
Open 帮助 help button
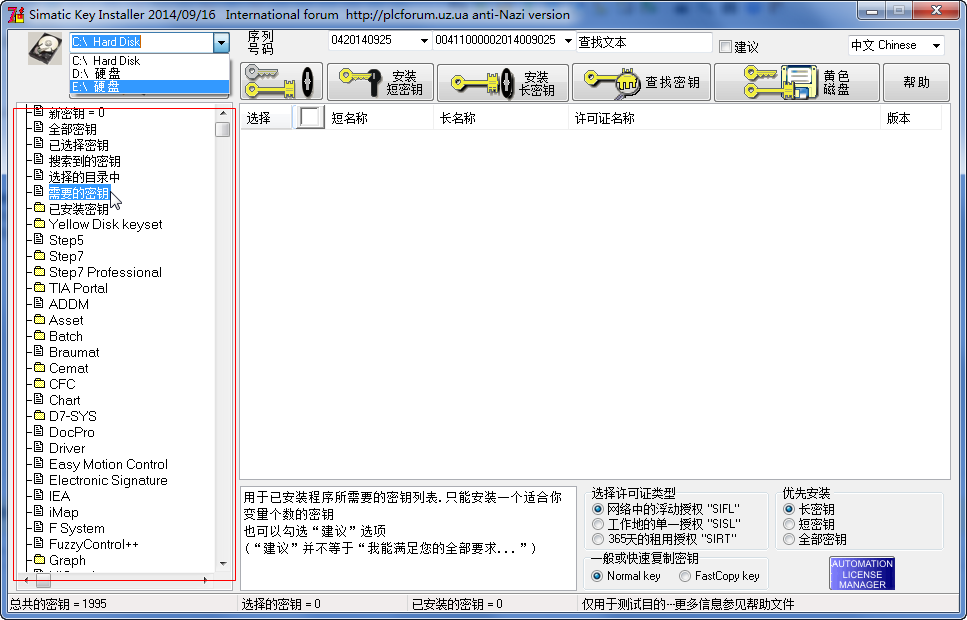(x=916, y=81)
